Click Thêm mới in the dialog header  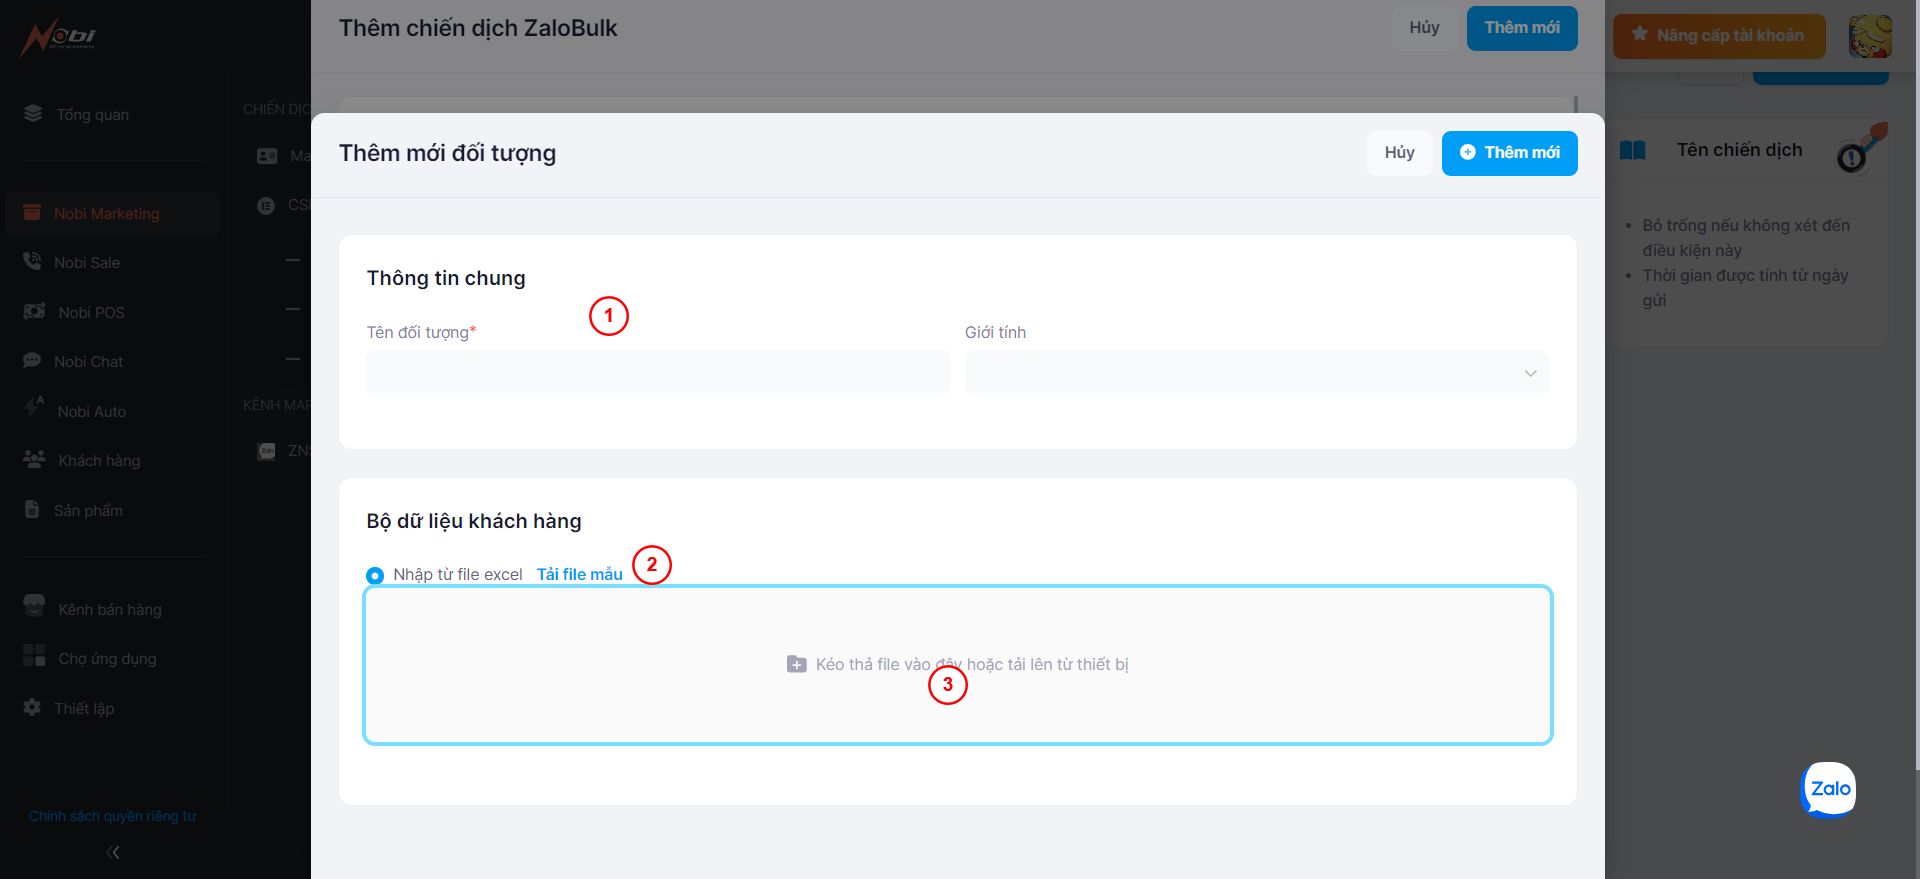point(1509,153)
